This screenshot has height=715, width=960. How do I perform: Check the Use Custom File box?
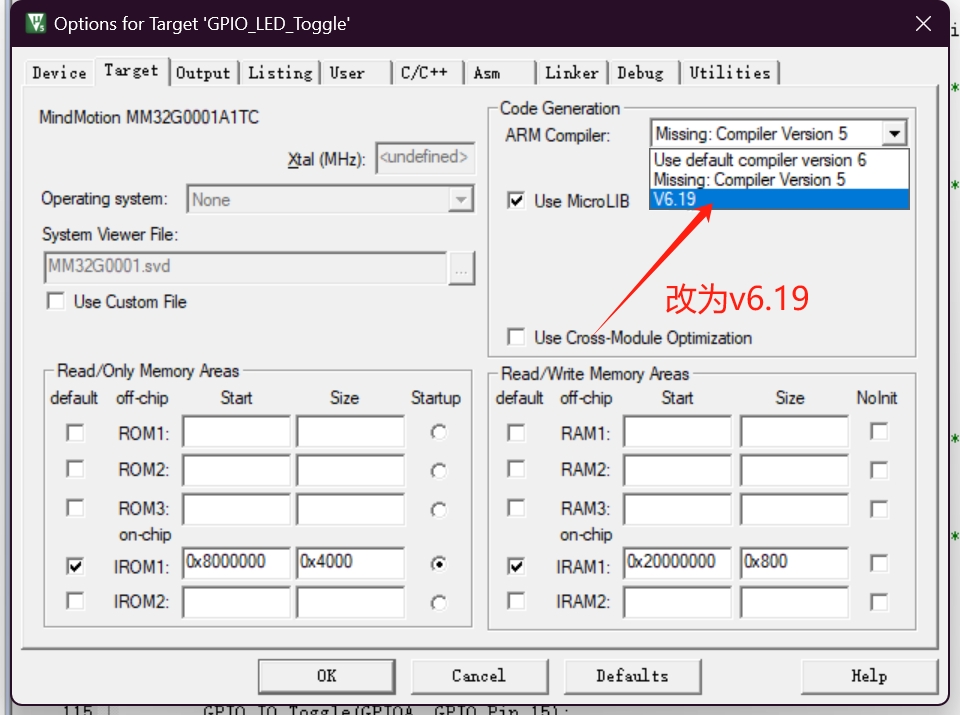(x=56, y=302)
